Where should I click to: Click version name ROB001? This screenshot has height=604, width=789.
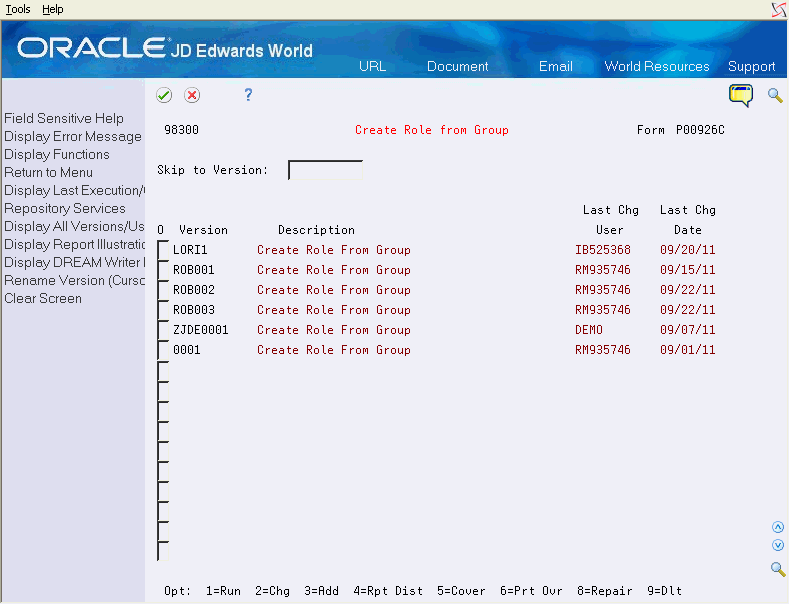pyautogui.click(x=194, y=270)
